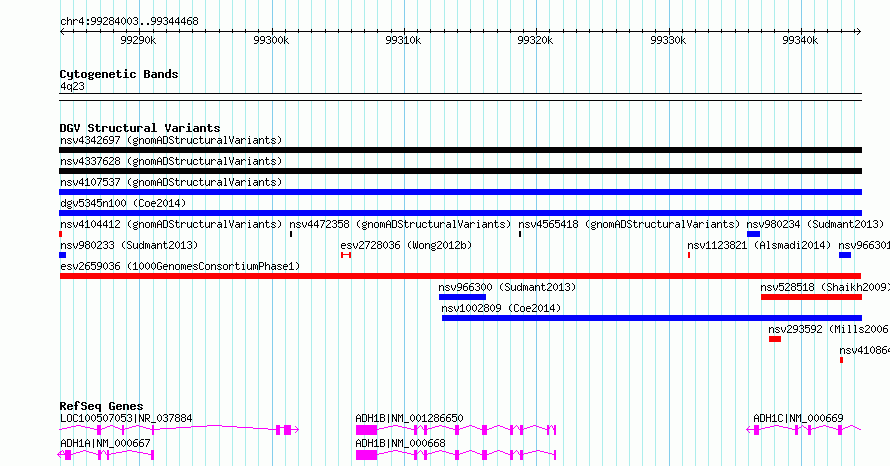Viewport: 890px width, 466px height.
Task: Select the LOC100507053 gene model glyph
Action: (179, 430)
